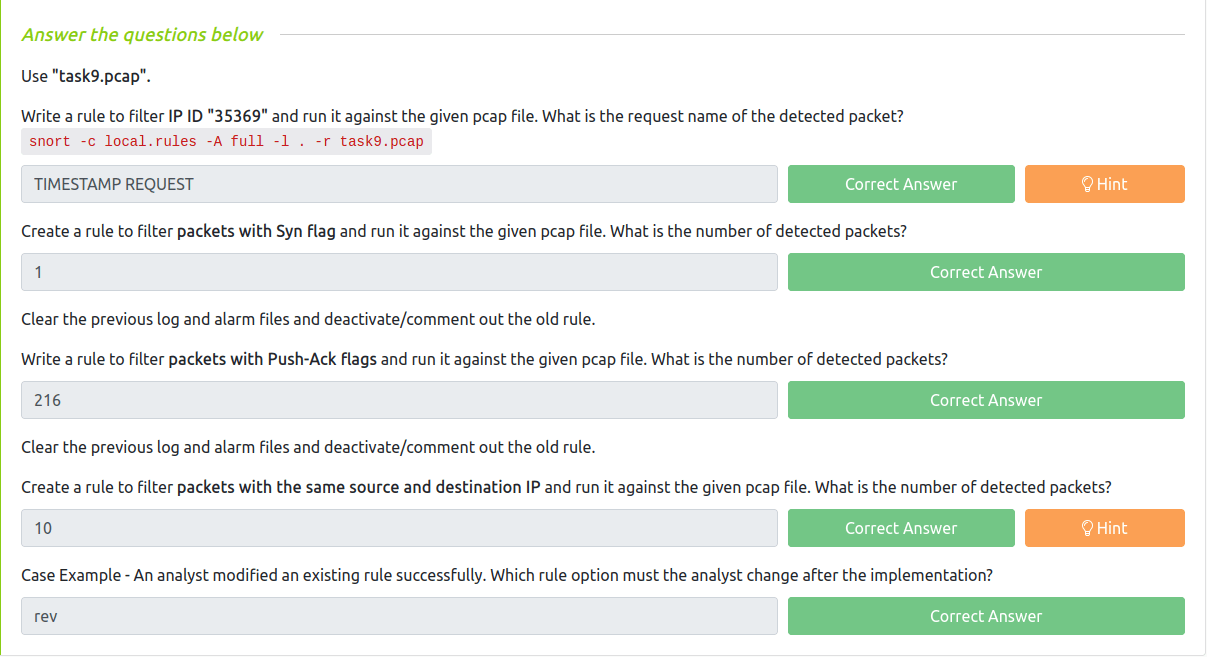This screenshot has width=1207, height=657.
Task: Focus the answer field containing rev
Action: [x=399, y=616]
